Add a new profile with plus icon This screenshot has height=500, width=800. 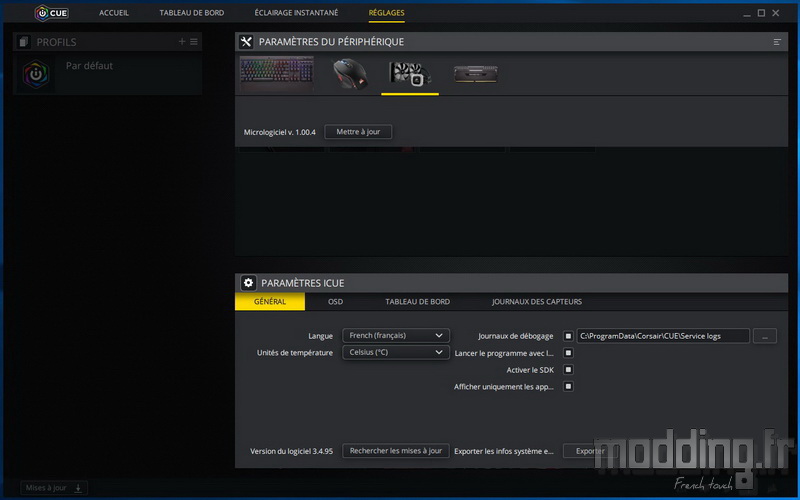tap(182, 41)
